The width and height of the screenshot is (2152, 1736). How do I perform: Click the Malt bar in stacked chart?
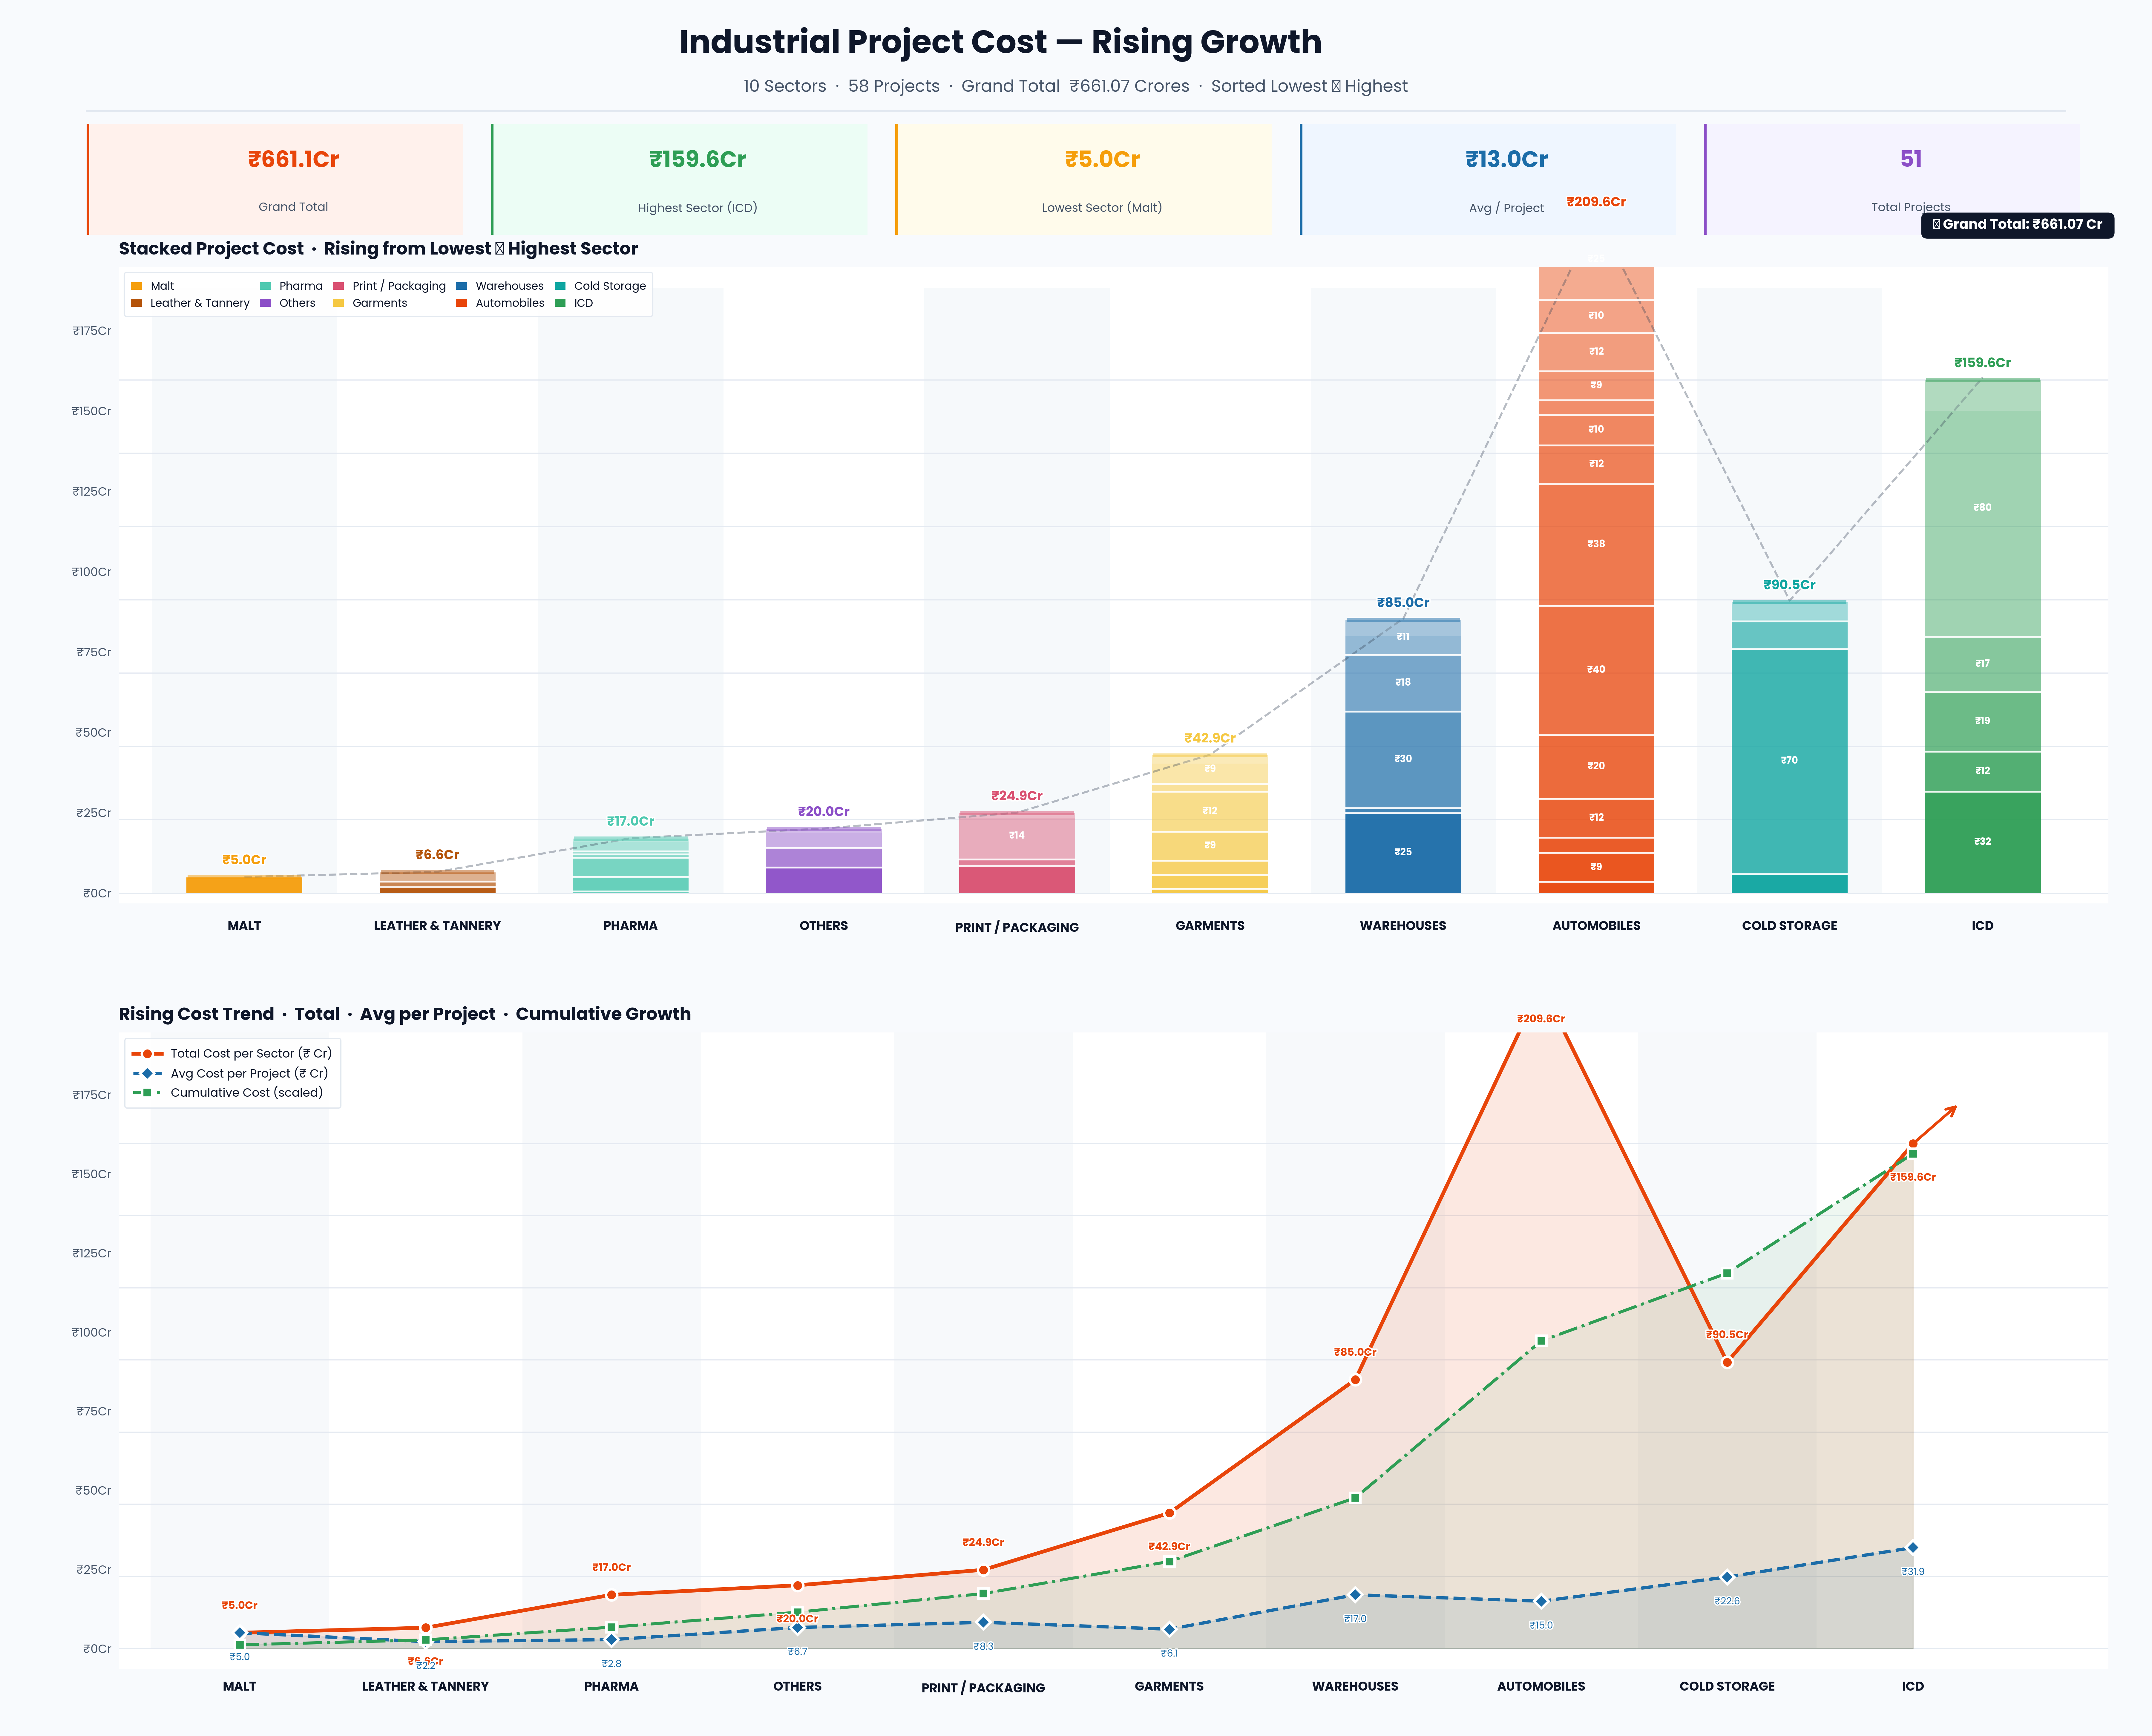tap(244, 885)
